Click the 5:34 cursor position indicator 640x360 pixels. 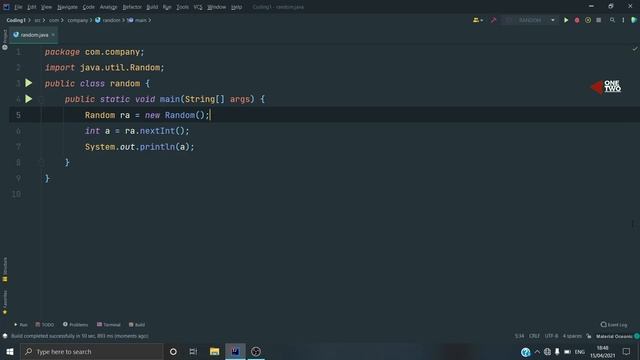click(x=519, y=336)
